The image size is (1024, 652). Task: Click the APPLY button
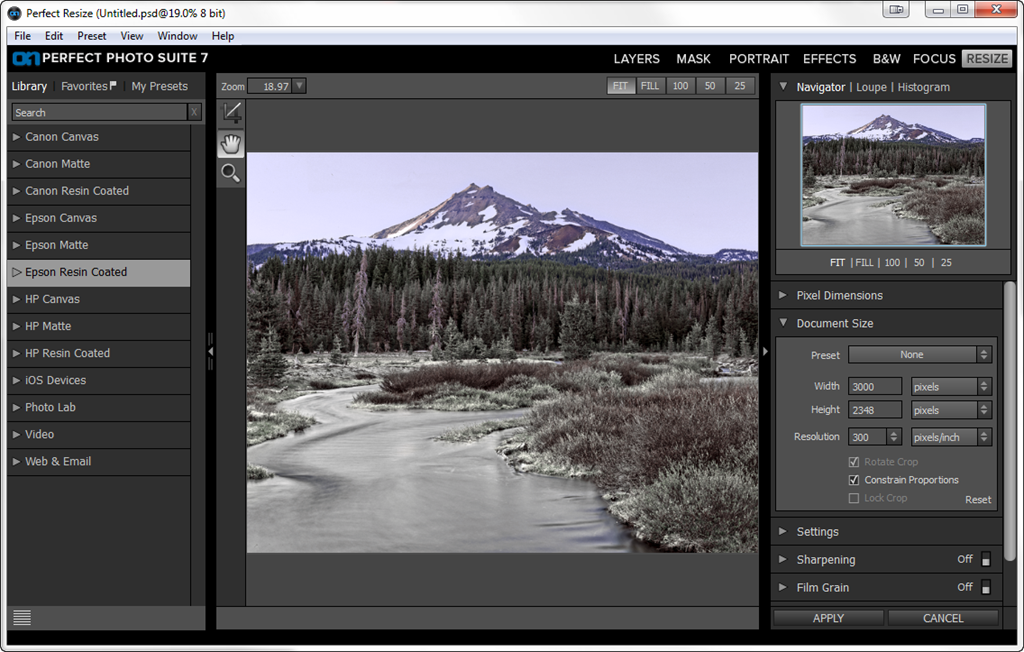[828, 618]
